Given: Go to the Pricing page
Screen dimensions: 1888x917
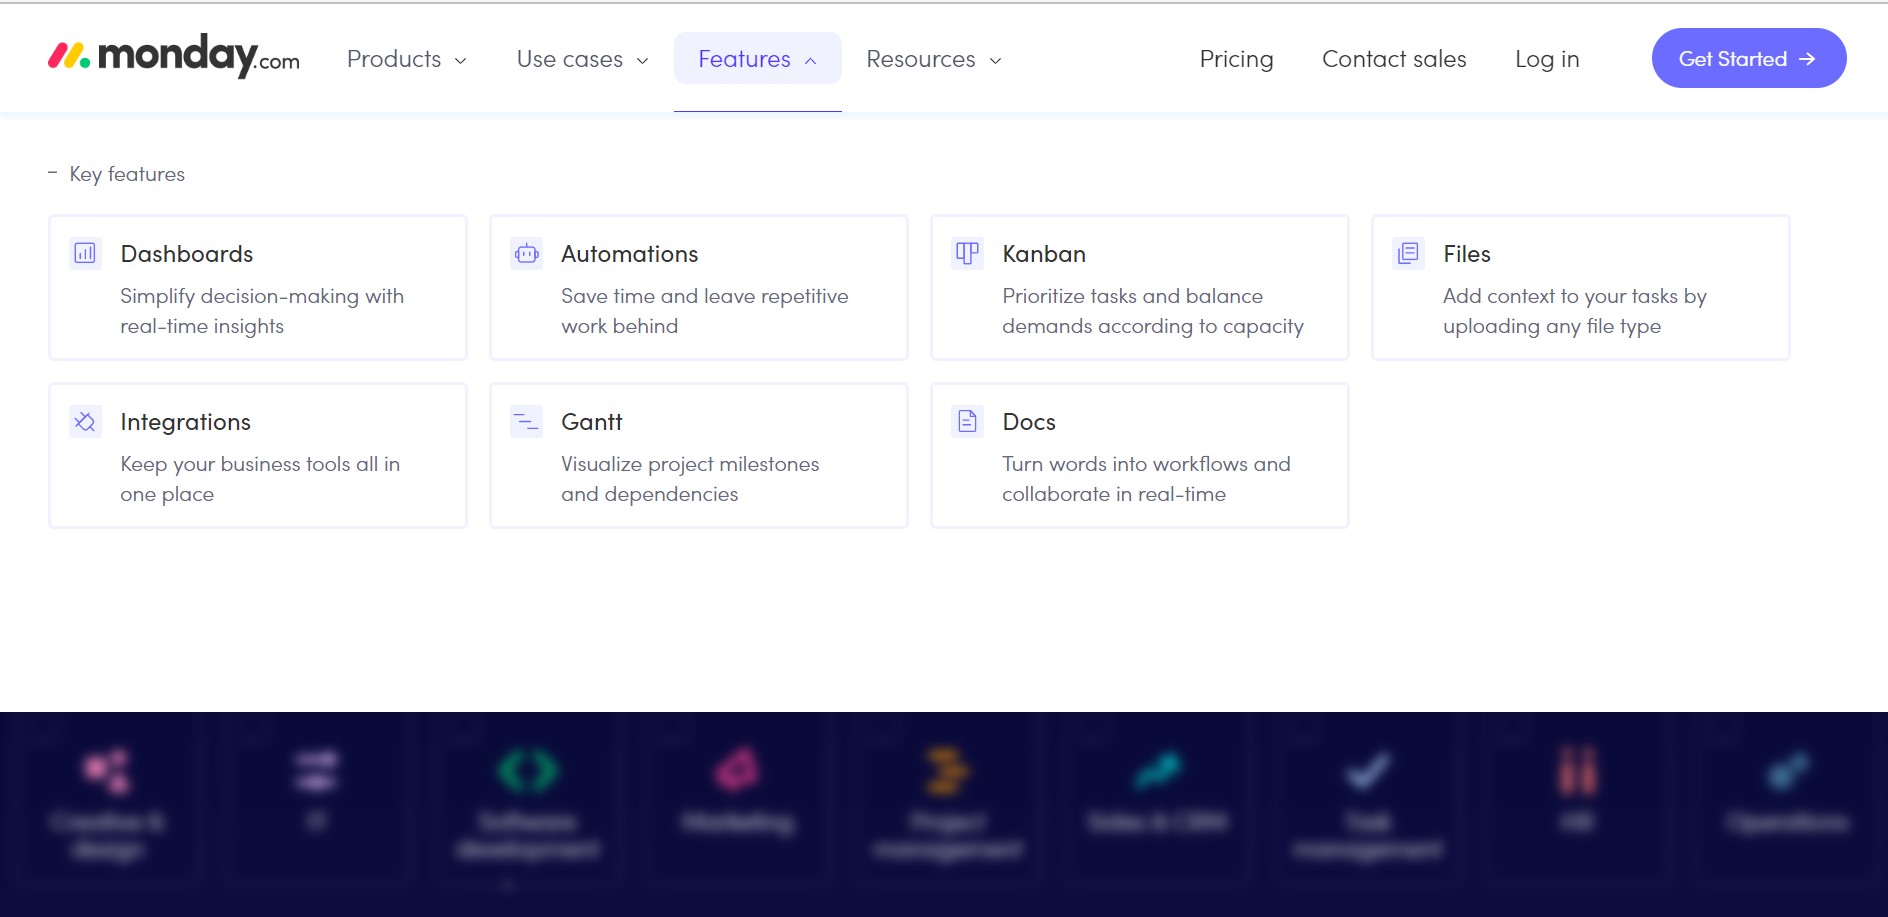Looking at the screenshot, I should pyautogui.click(x=1236, y=59).
